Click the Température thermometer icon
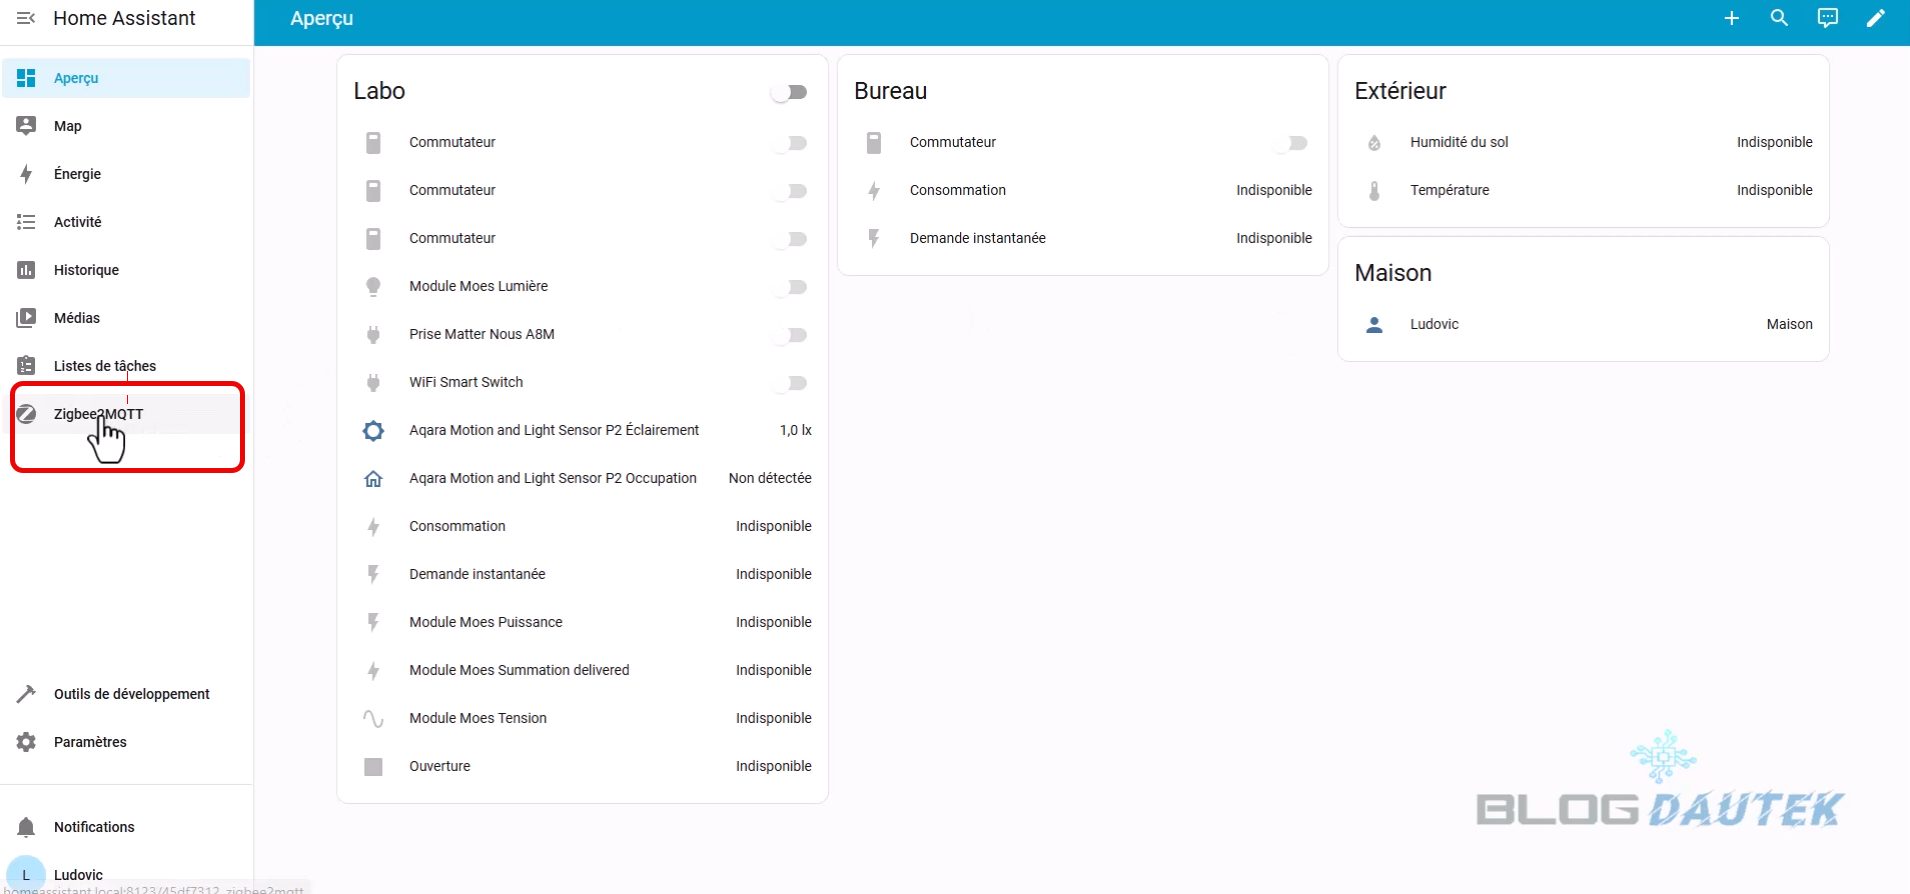 [1374, 191]
